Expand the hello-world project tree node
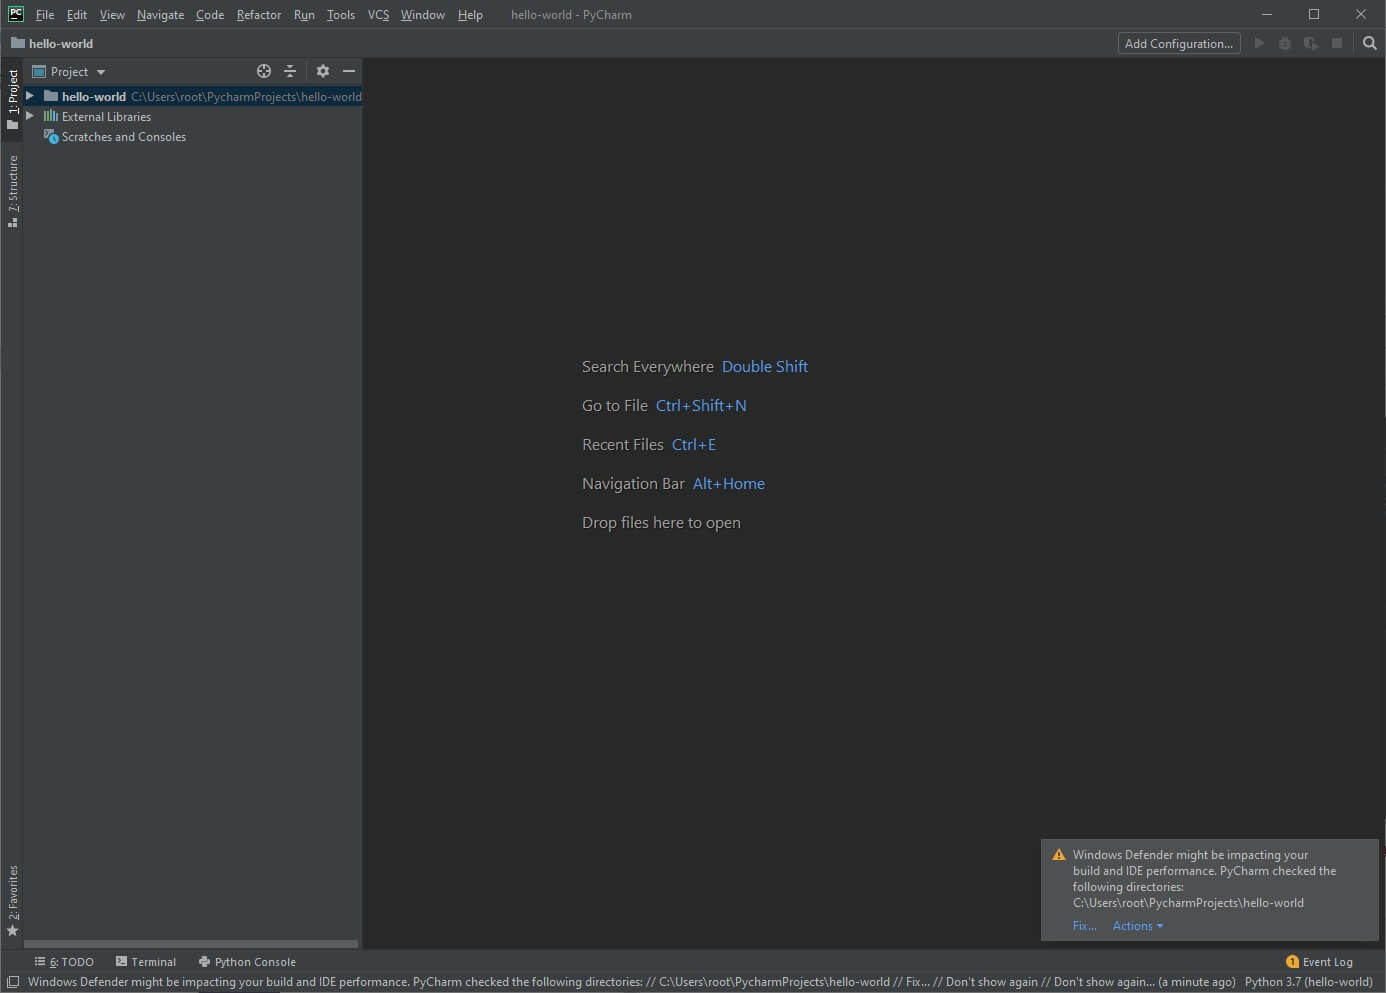This screenshot has height=993, width=1386. point(29,96)
